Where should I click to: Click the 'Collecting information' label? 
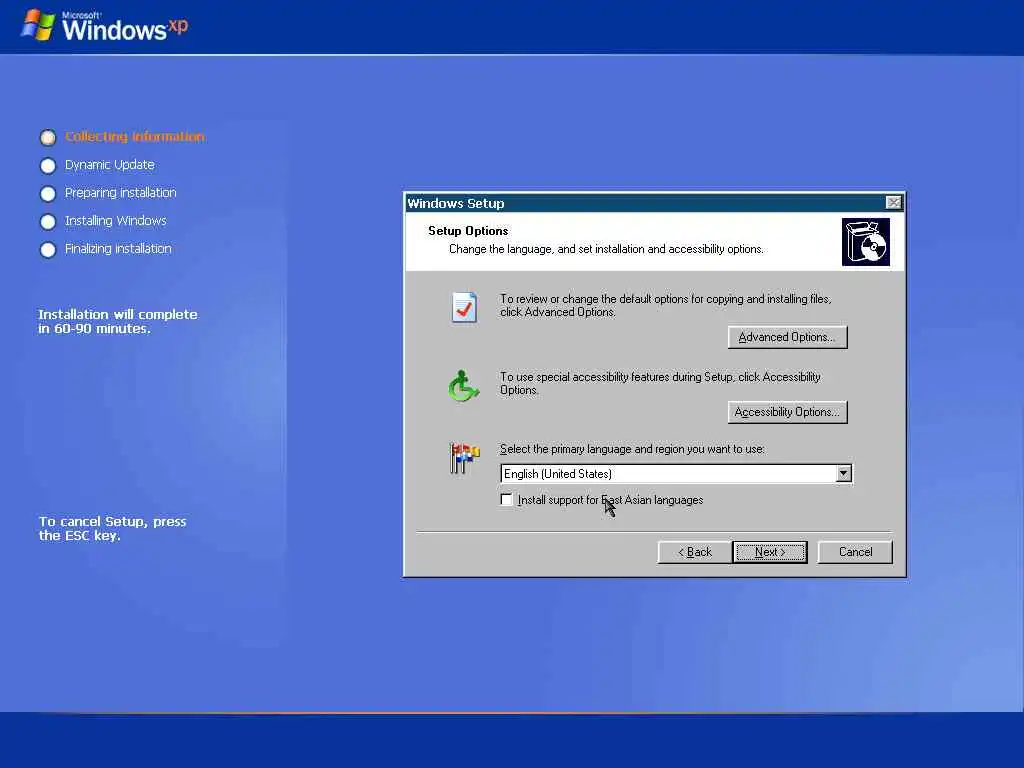(x=135, y=136)
